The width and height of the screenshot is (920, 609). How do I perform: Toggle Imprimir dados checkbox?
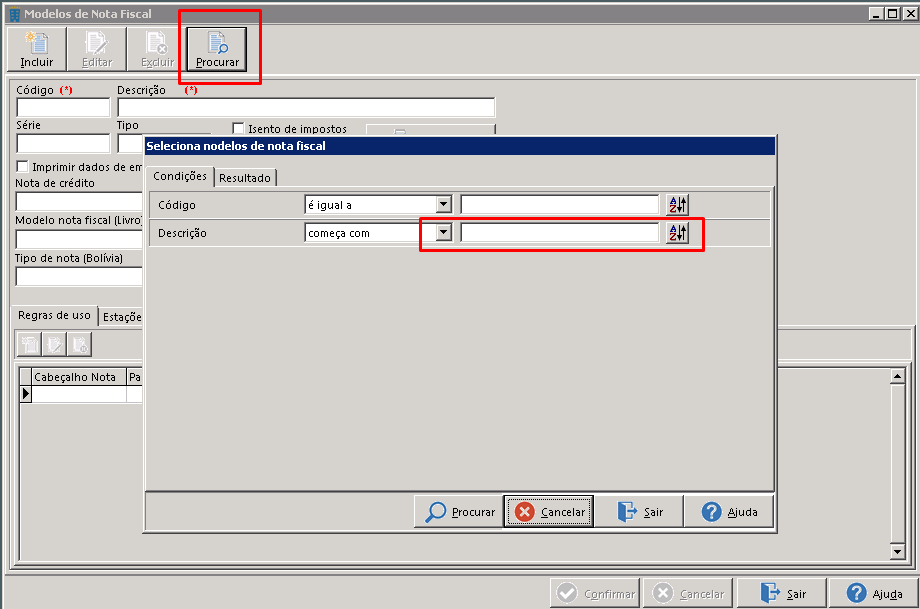pos(22,167)
